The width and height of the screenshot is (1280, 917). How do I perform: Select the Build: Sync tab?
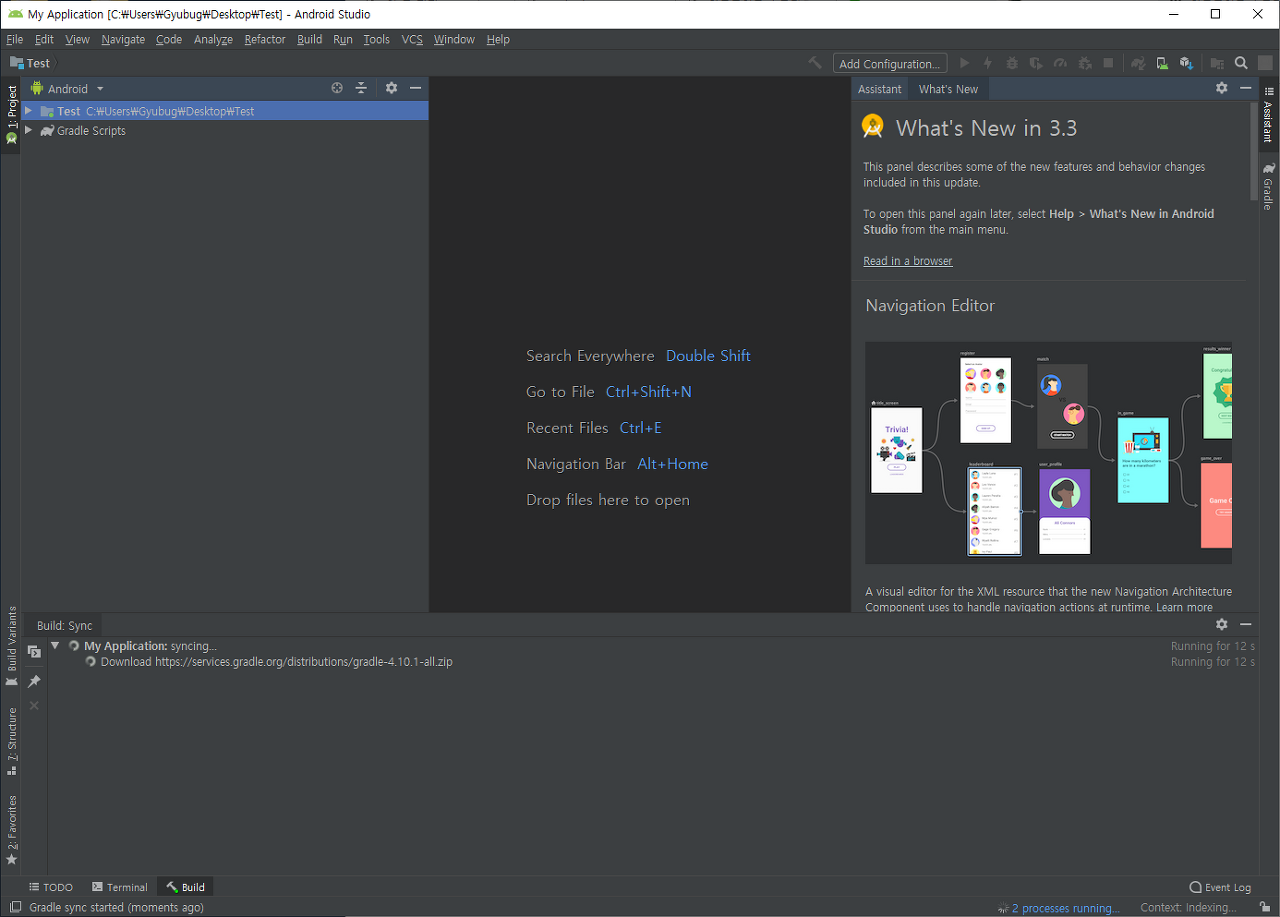coord(65,625)
